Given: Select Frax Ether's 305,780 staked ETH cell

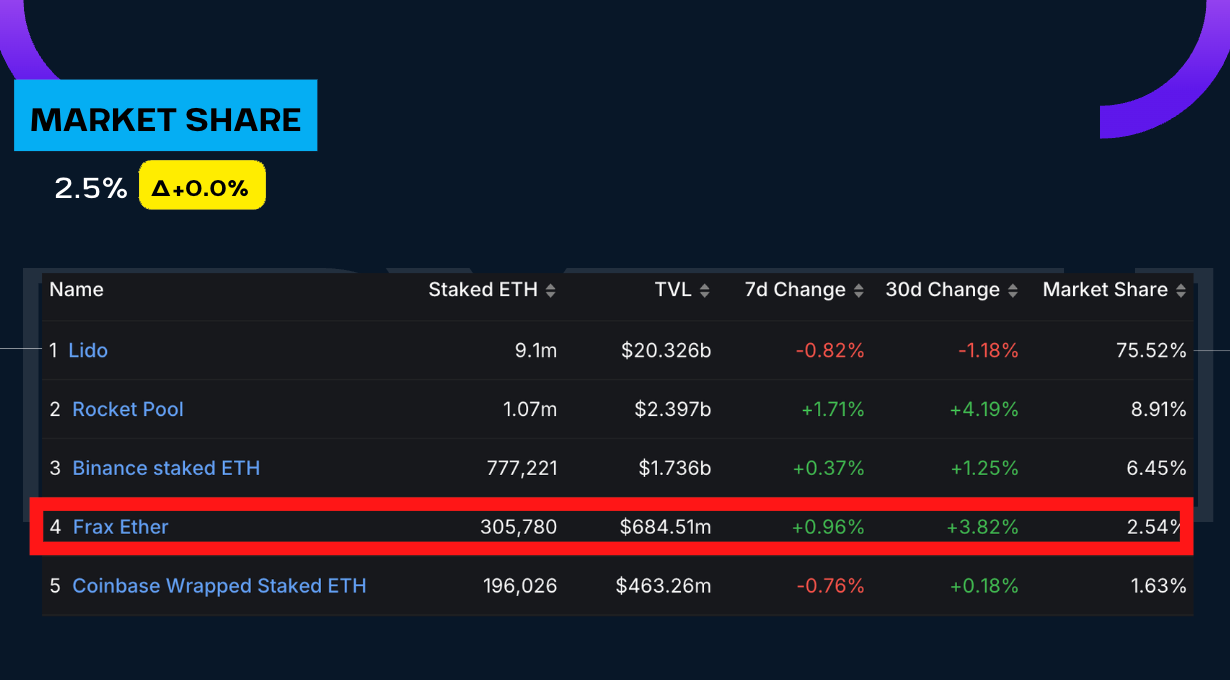Looking at the screenshot, I should point(518,527).
